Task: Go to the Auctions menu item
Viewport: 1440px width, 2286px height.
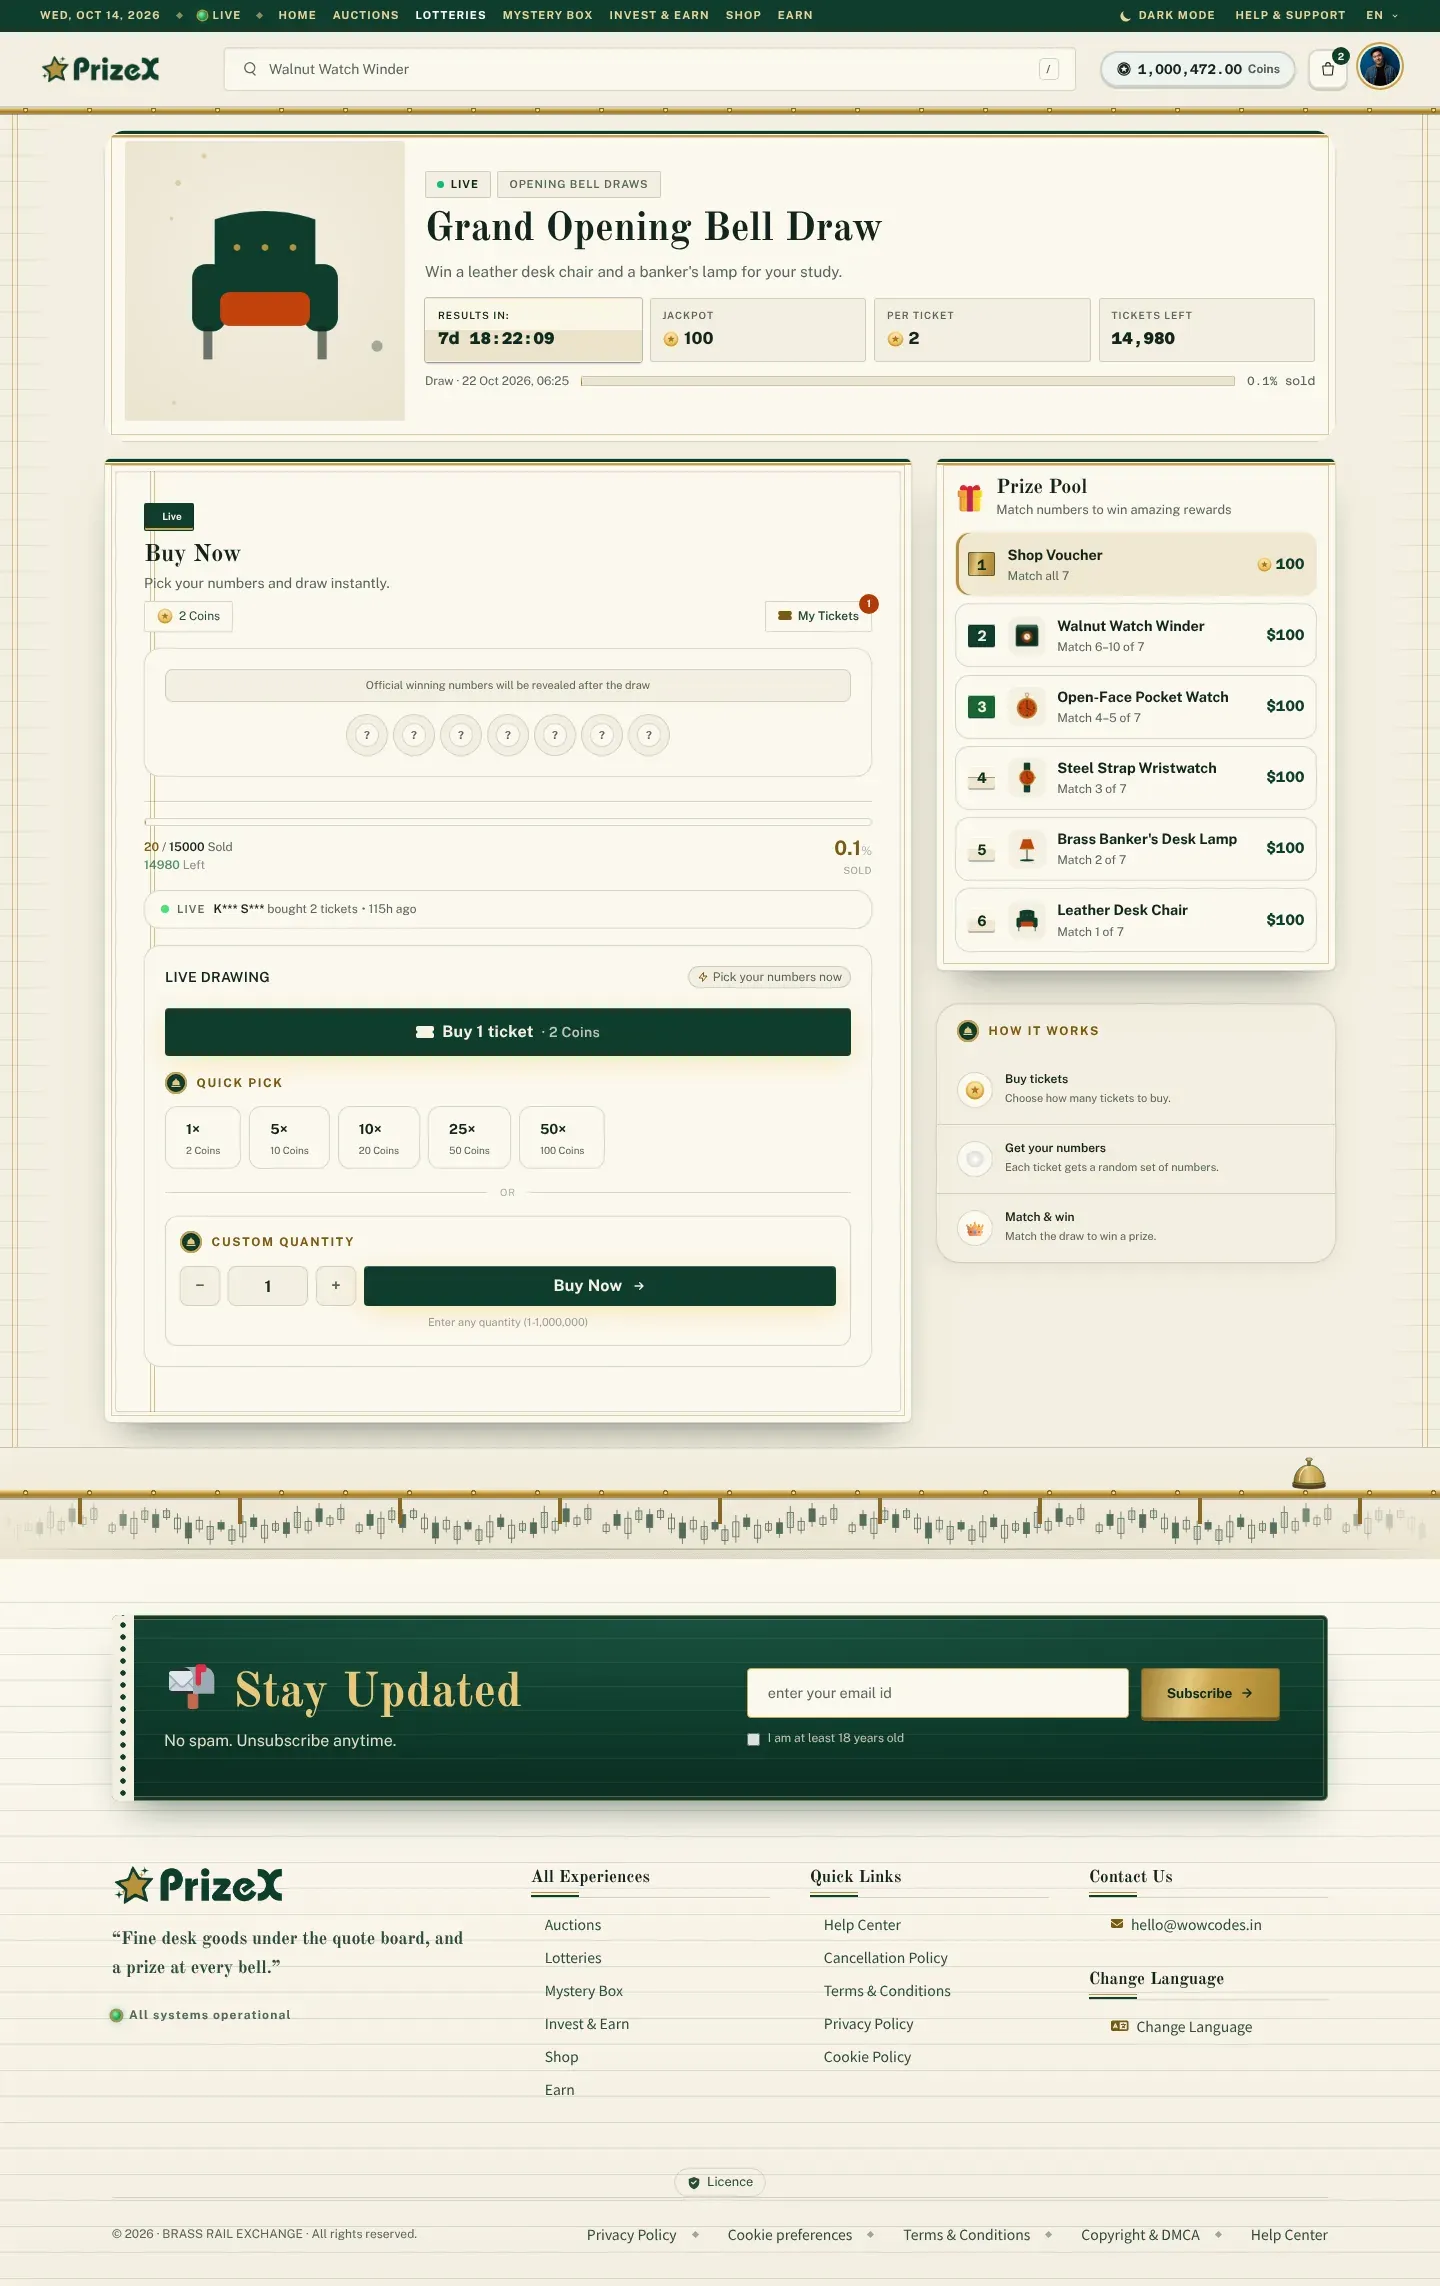Action: point(366,15)
